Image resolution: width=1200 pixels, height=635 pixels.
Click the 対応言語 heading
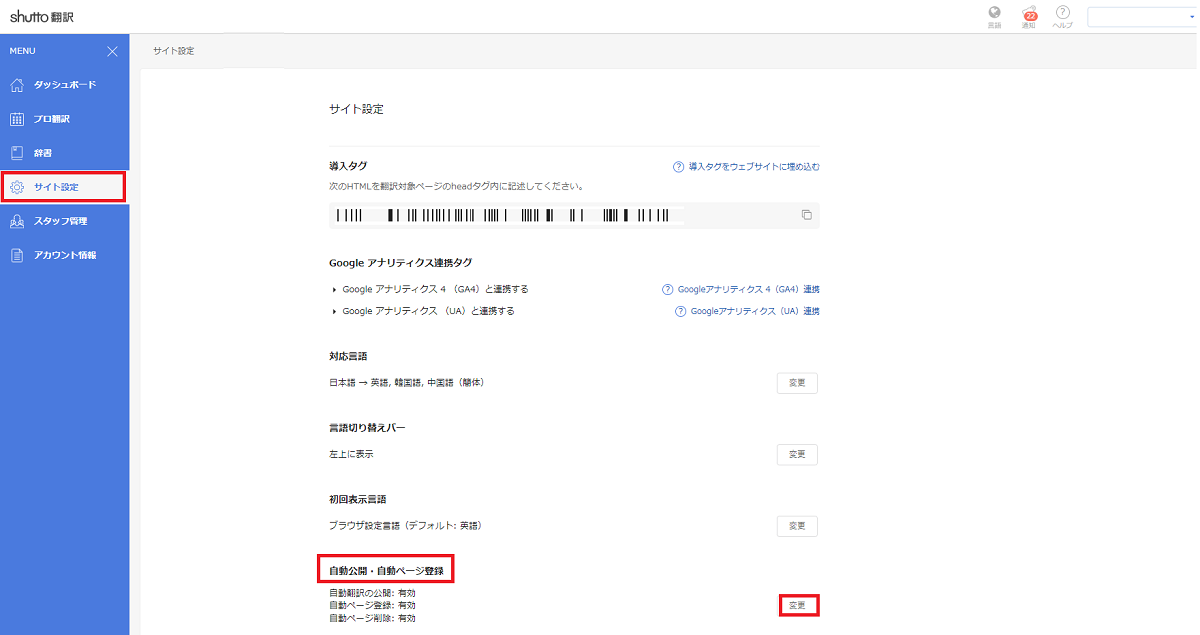pyautogui.click(x=349, y=356)
